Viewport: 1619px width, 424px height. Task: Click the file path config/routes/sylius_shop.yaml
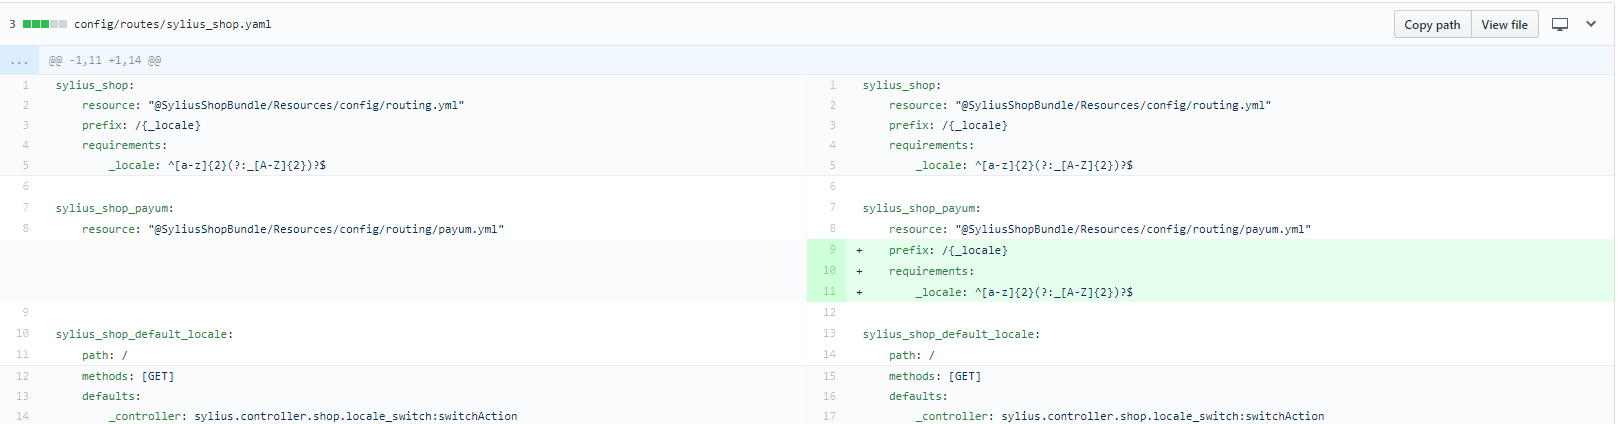point(172,24)
